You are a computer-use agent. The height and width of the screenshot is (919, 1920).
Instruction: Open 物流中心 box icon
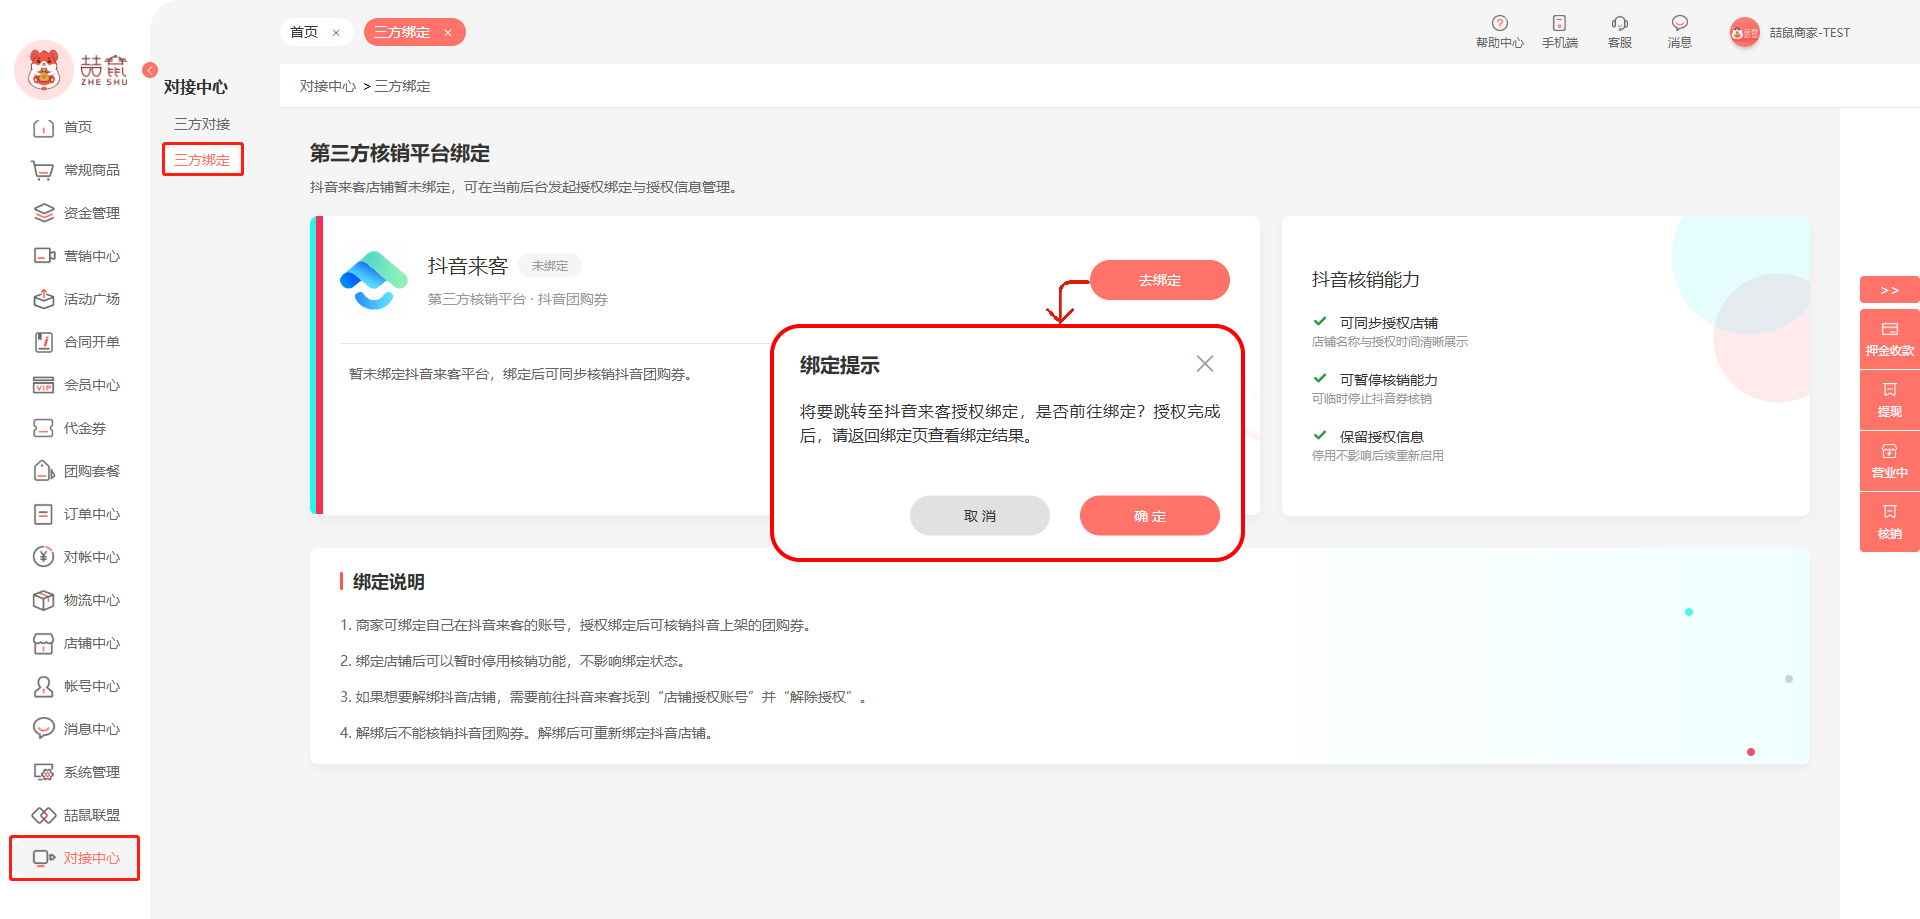pos(43,601)
